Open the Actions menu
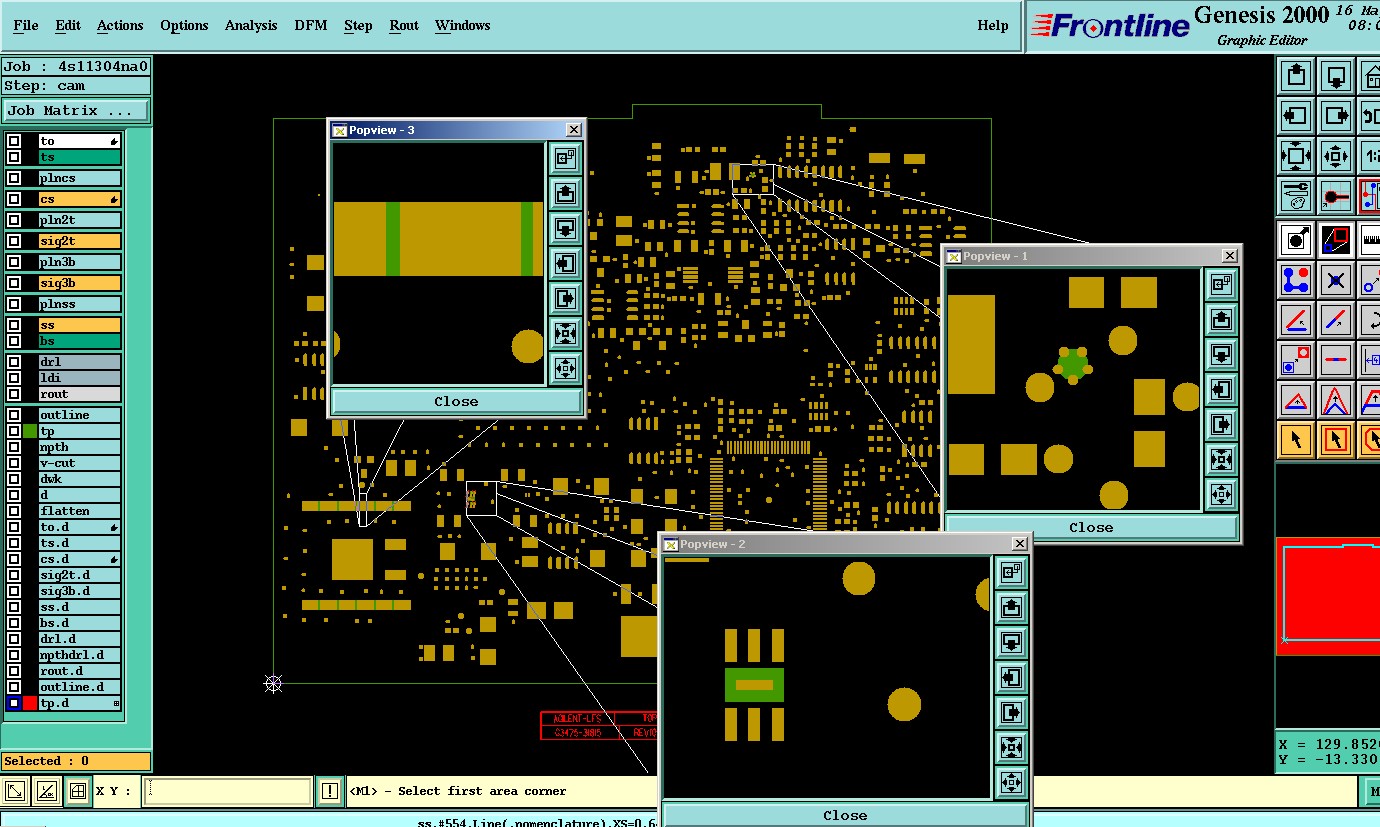The width and height of the screenshot is (1380, 827). coord(120,25)
